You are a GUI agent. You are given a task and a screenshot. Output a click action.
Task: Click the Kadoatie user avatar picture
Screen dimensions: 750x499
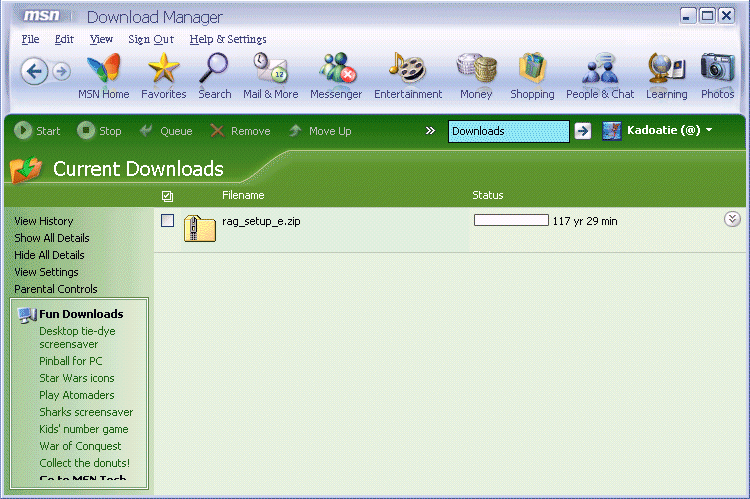coord(611,131)
